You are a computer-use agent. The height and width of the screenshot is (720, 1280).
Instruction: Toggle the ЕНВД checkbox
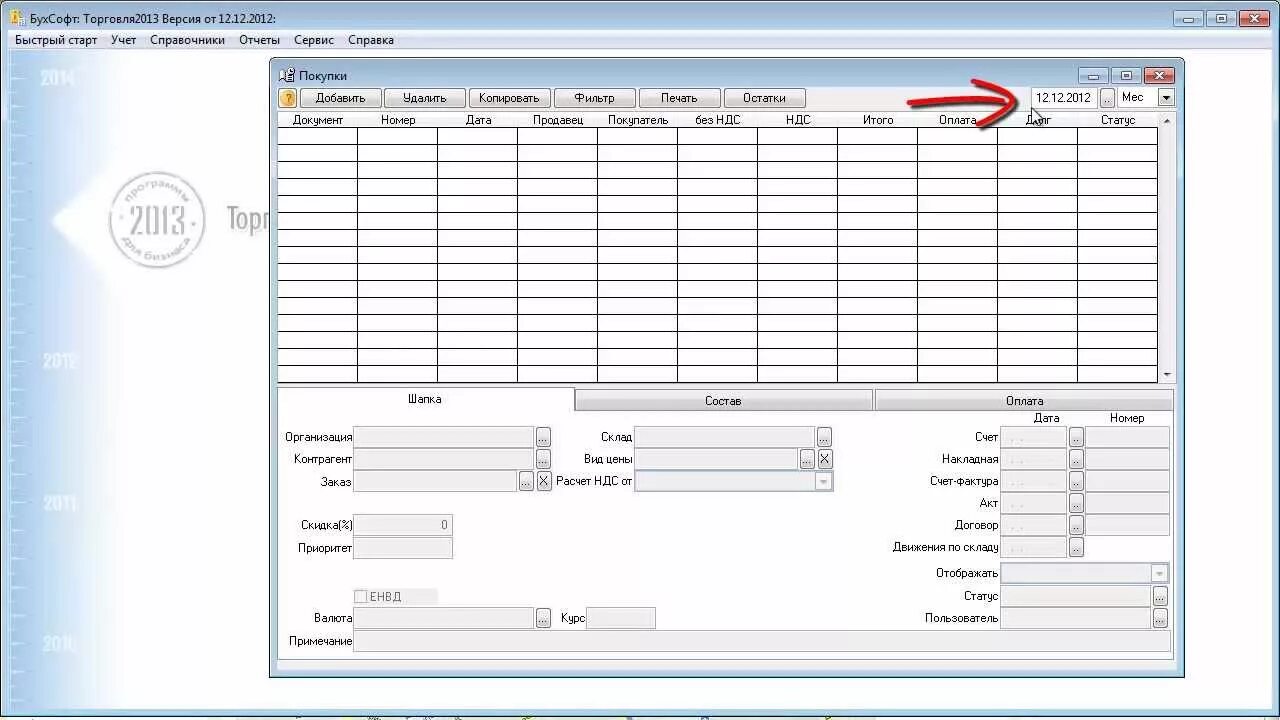360,596
